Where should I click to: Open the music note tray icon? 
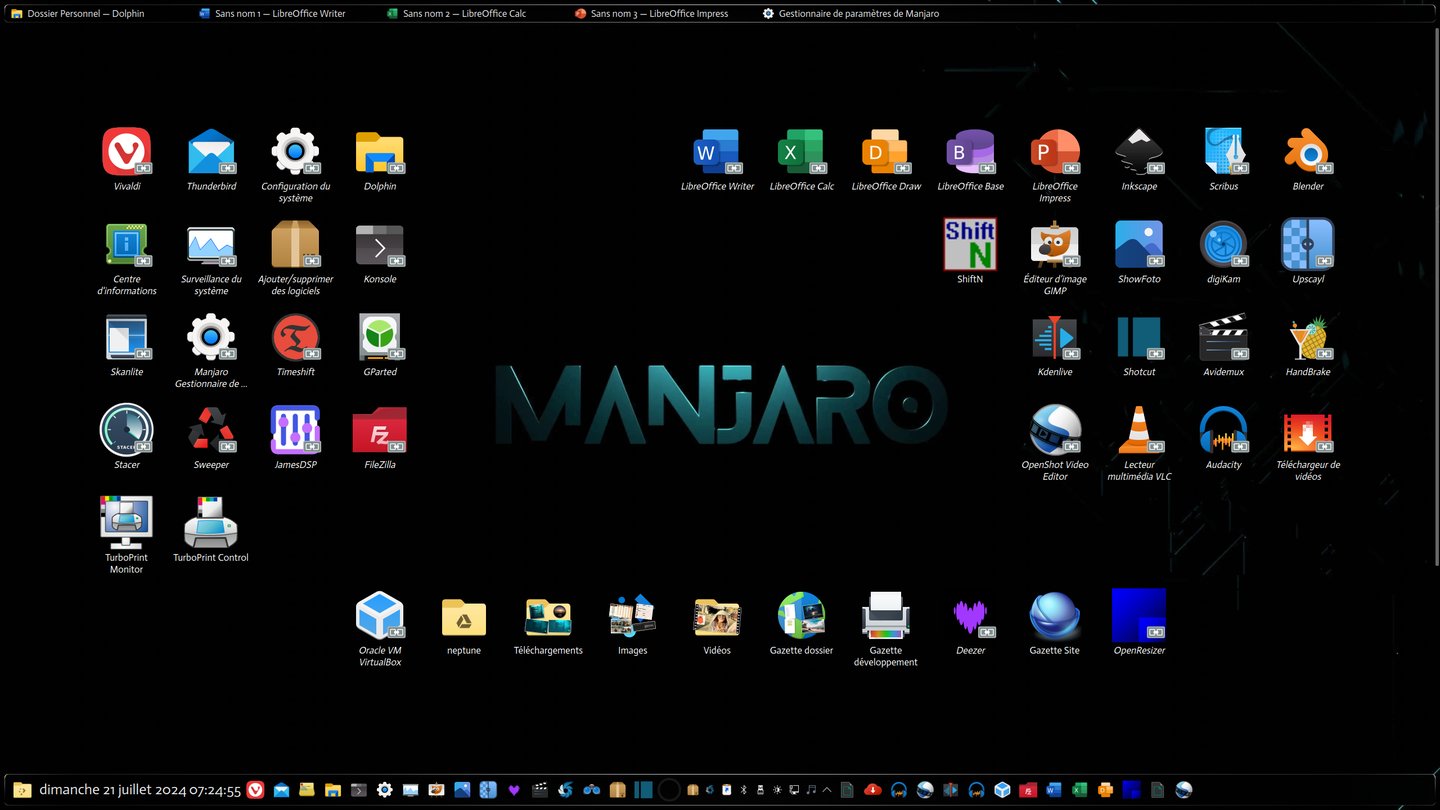click(811, 790)
